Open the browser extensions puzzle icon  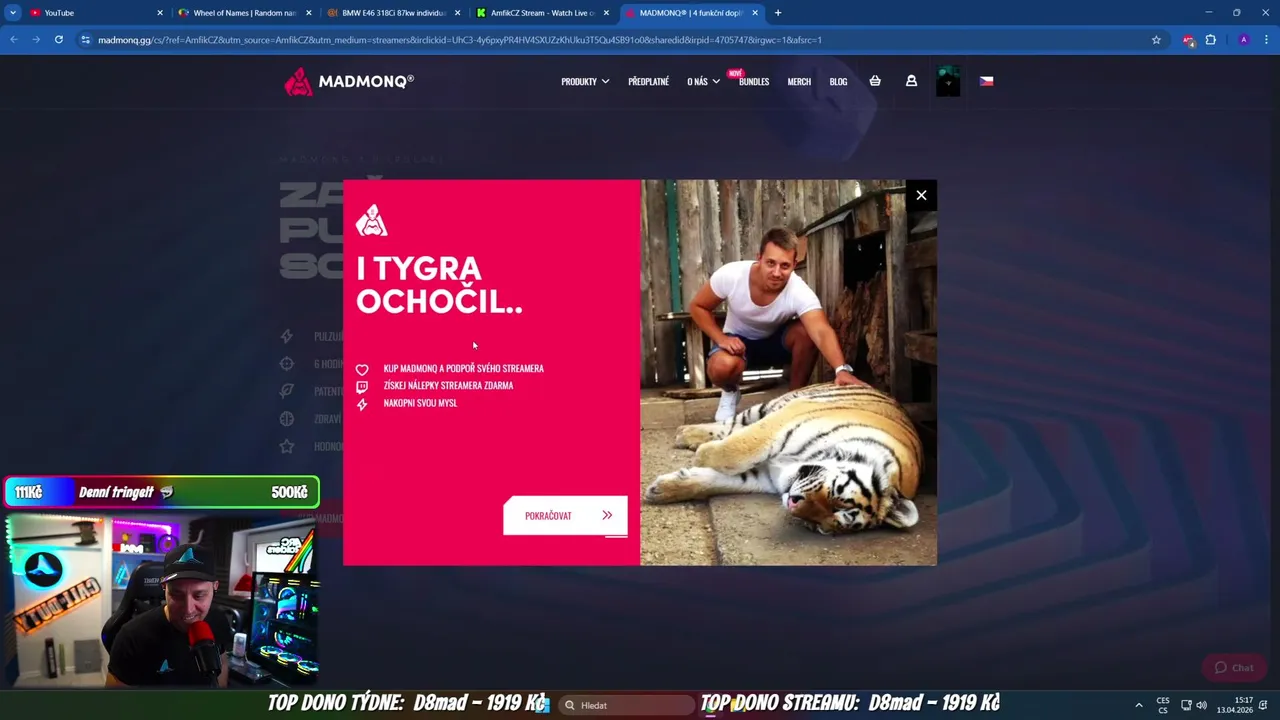pos(1211,40)
